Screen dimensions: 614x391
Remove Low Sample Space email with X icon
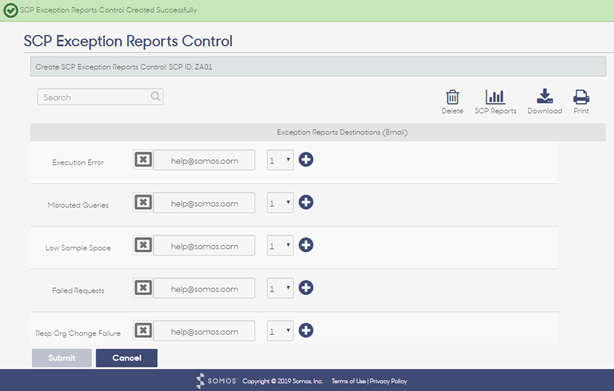pos(143,245)
